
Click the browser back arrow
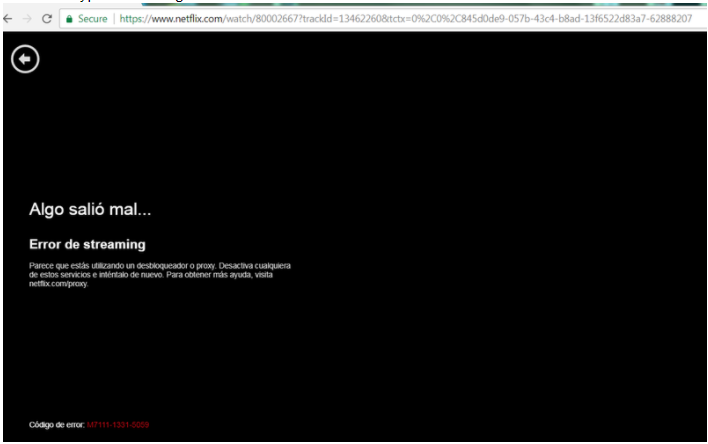click(x=7, y=19)
